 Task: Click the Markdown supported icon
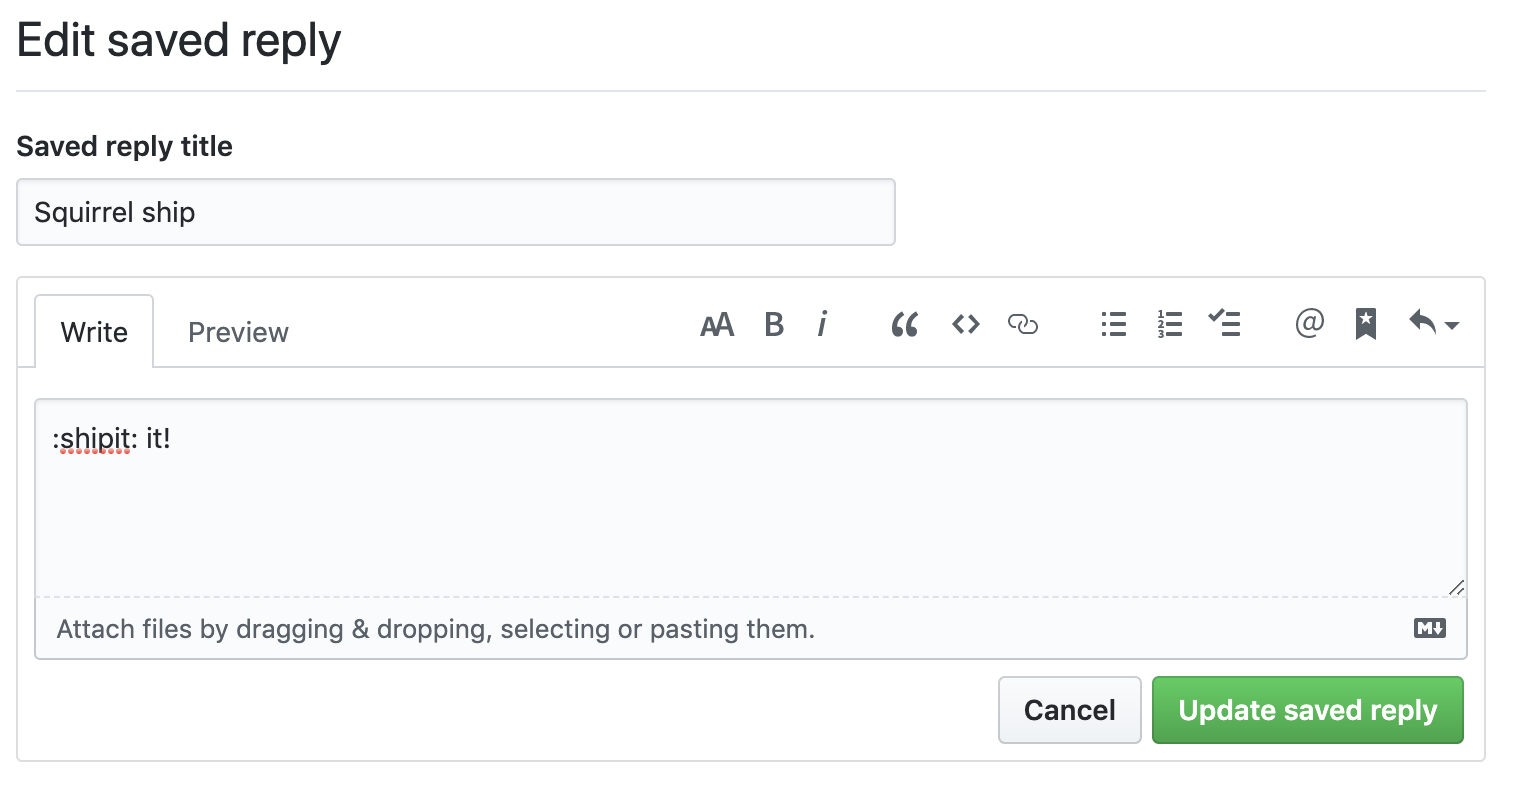click(1429, 629)
